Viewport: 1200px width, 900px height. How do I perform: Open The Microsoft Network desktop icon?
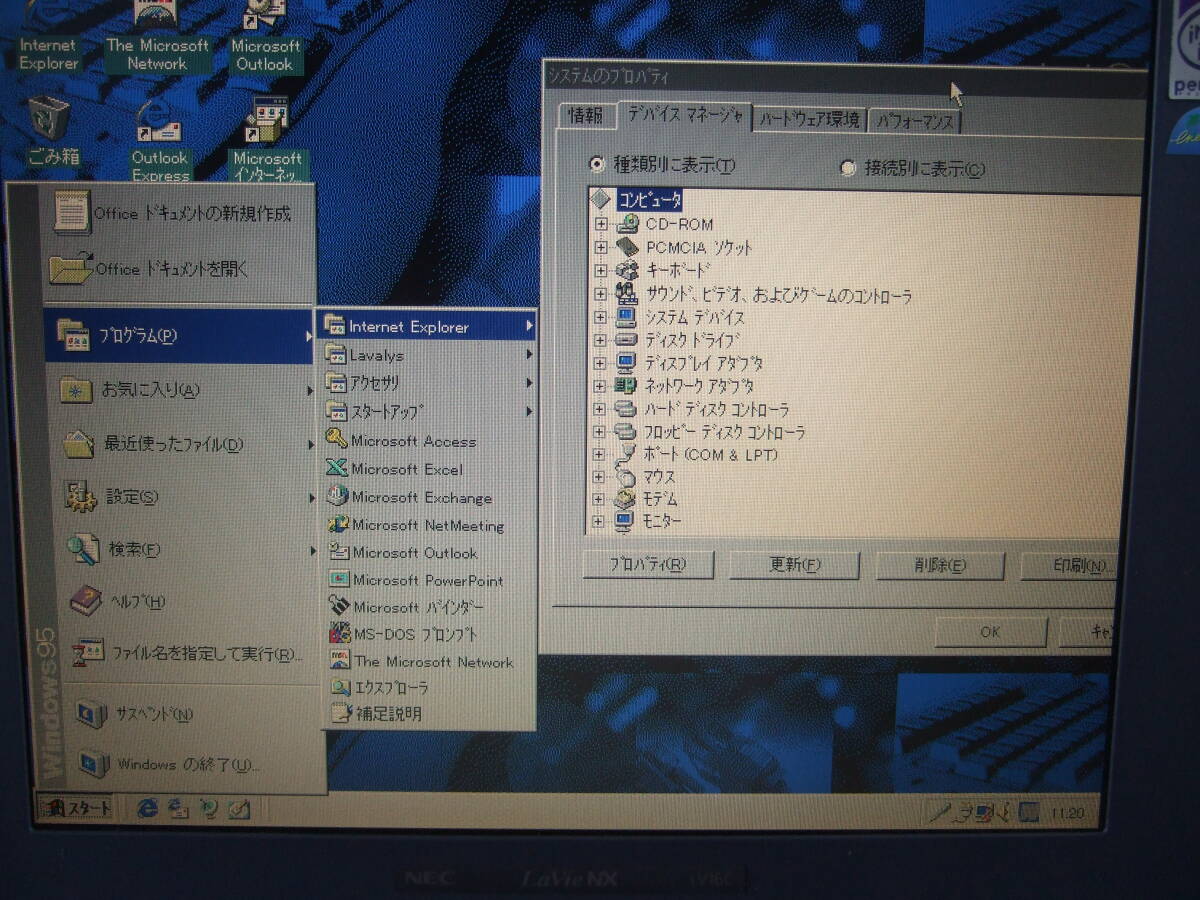click(157, 35)
